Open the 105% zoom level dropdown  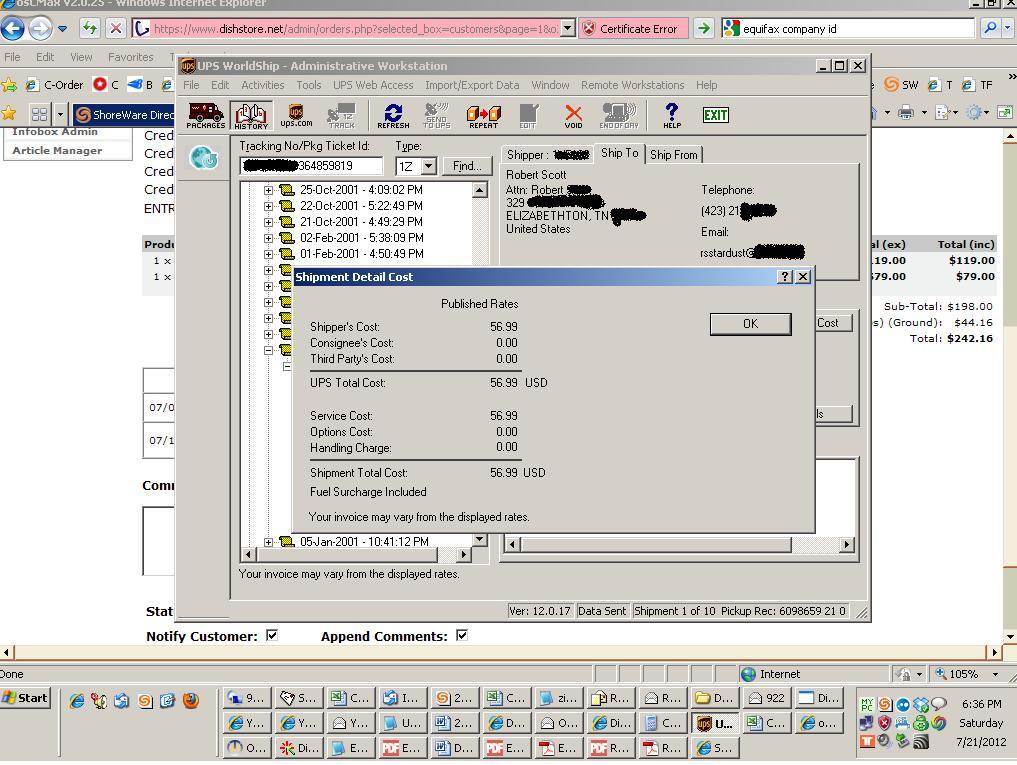click(x=996, y=674)
